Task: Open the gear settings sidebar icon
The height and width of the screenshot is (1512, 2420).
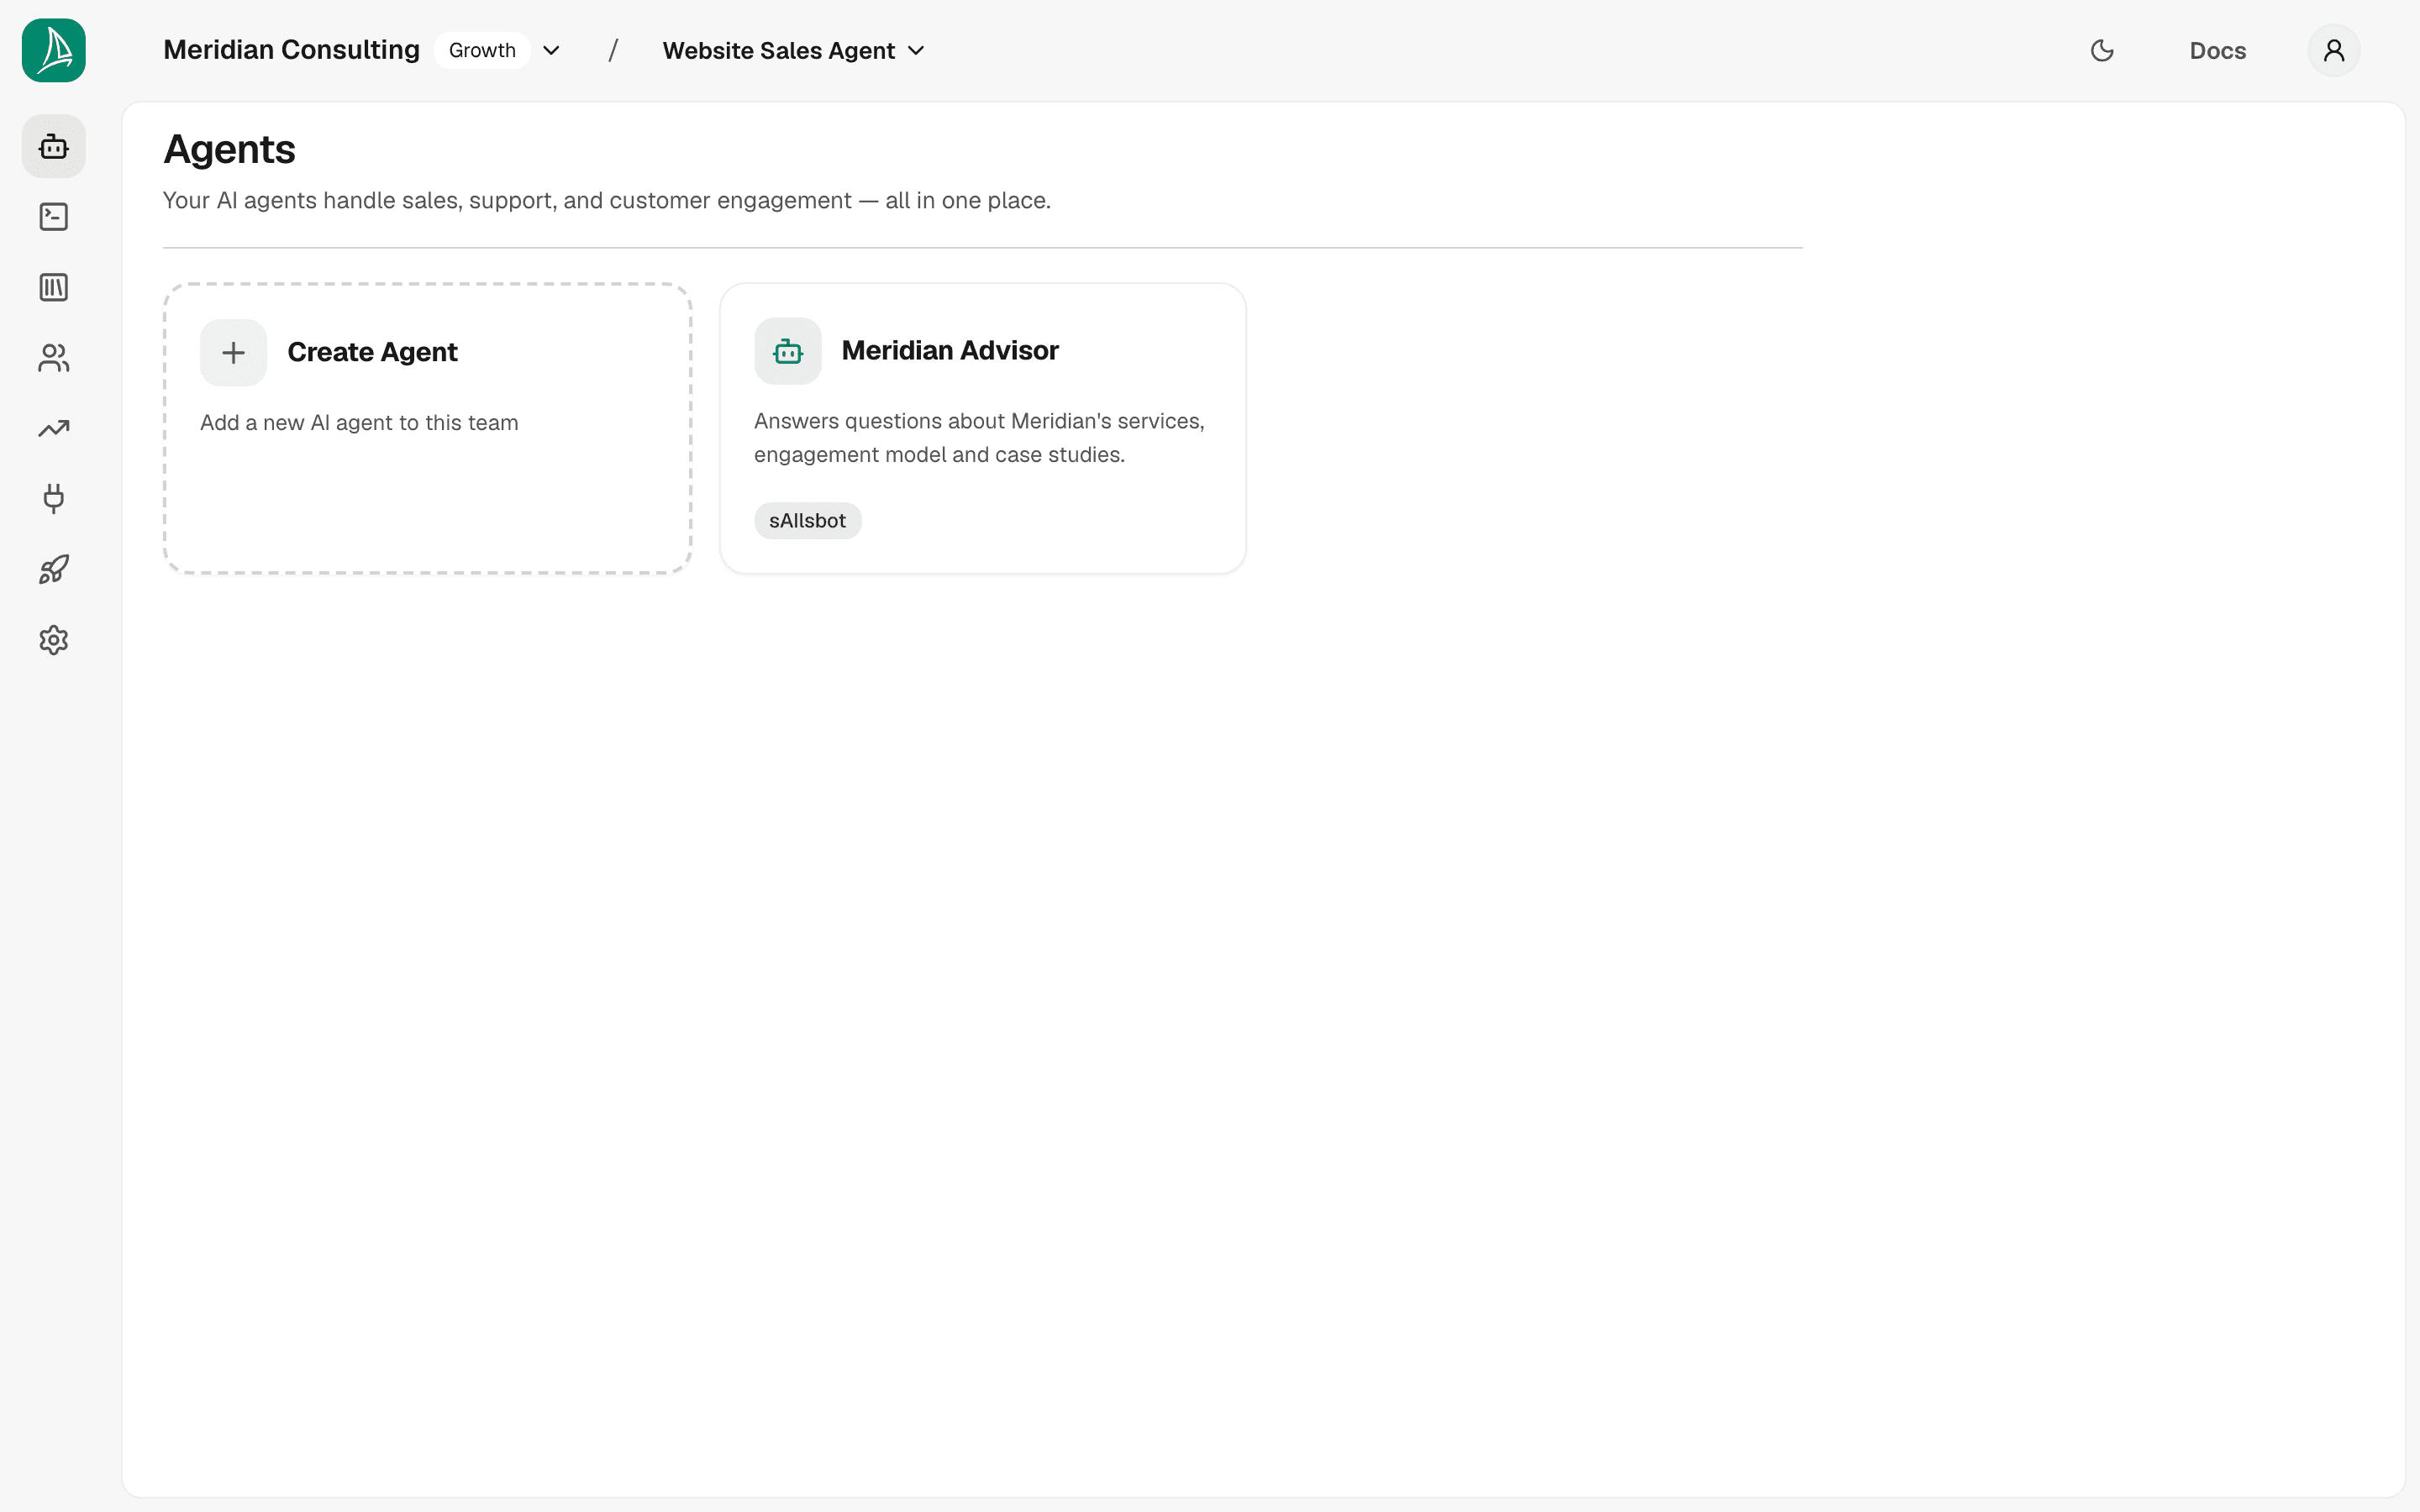Action: pyautogui.click(x=54, y=640)
